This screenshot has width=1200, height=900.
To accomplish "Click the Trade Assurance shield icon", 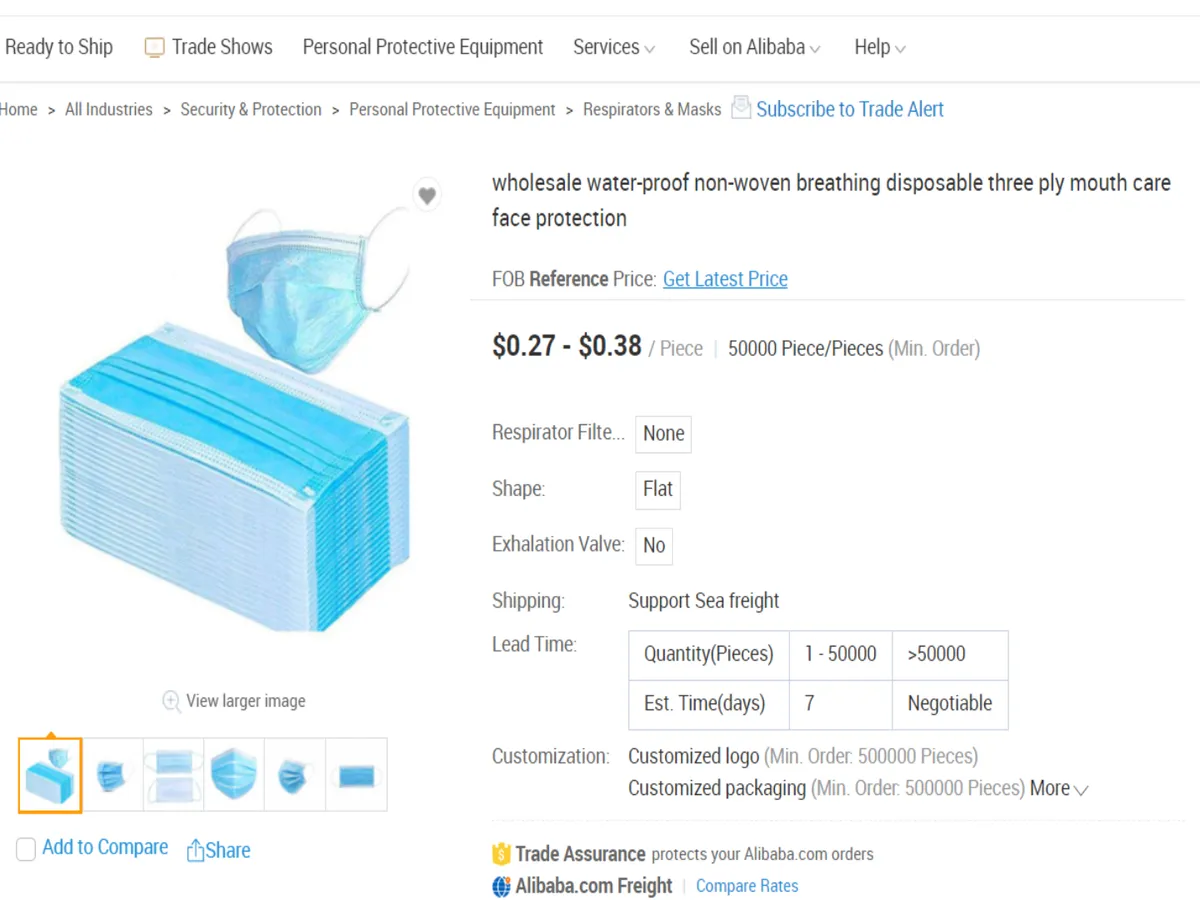I will click(501, 855).
